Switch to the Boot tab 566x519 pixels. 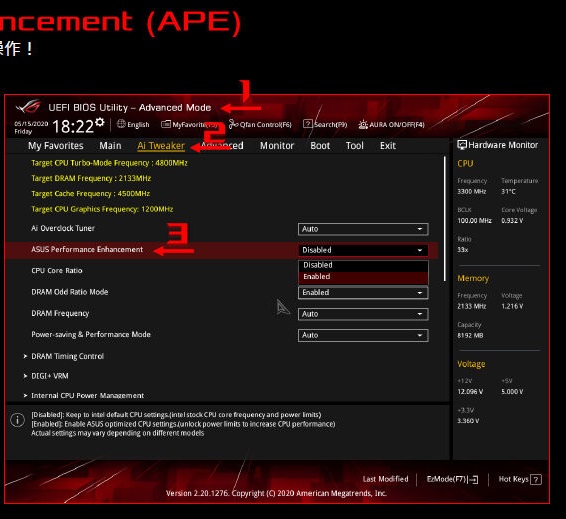(x=320, y=146)
